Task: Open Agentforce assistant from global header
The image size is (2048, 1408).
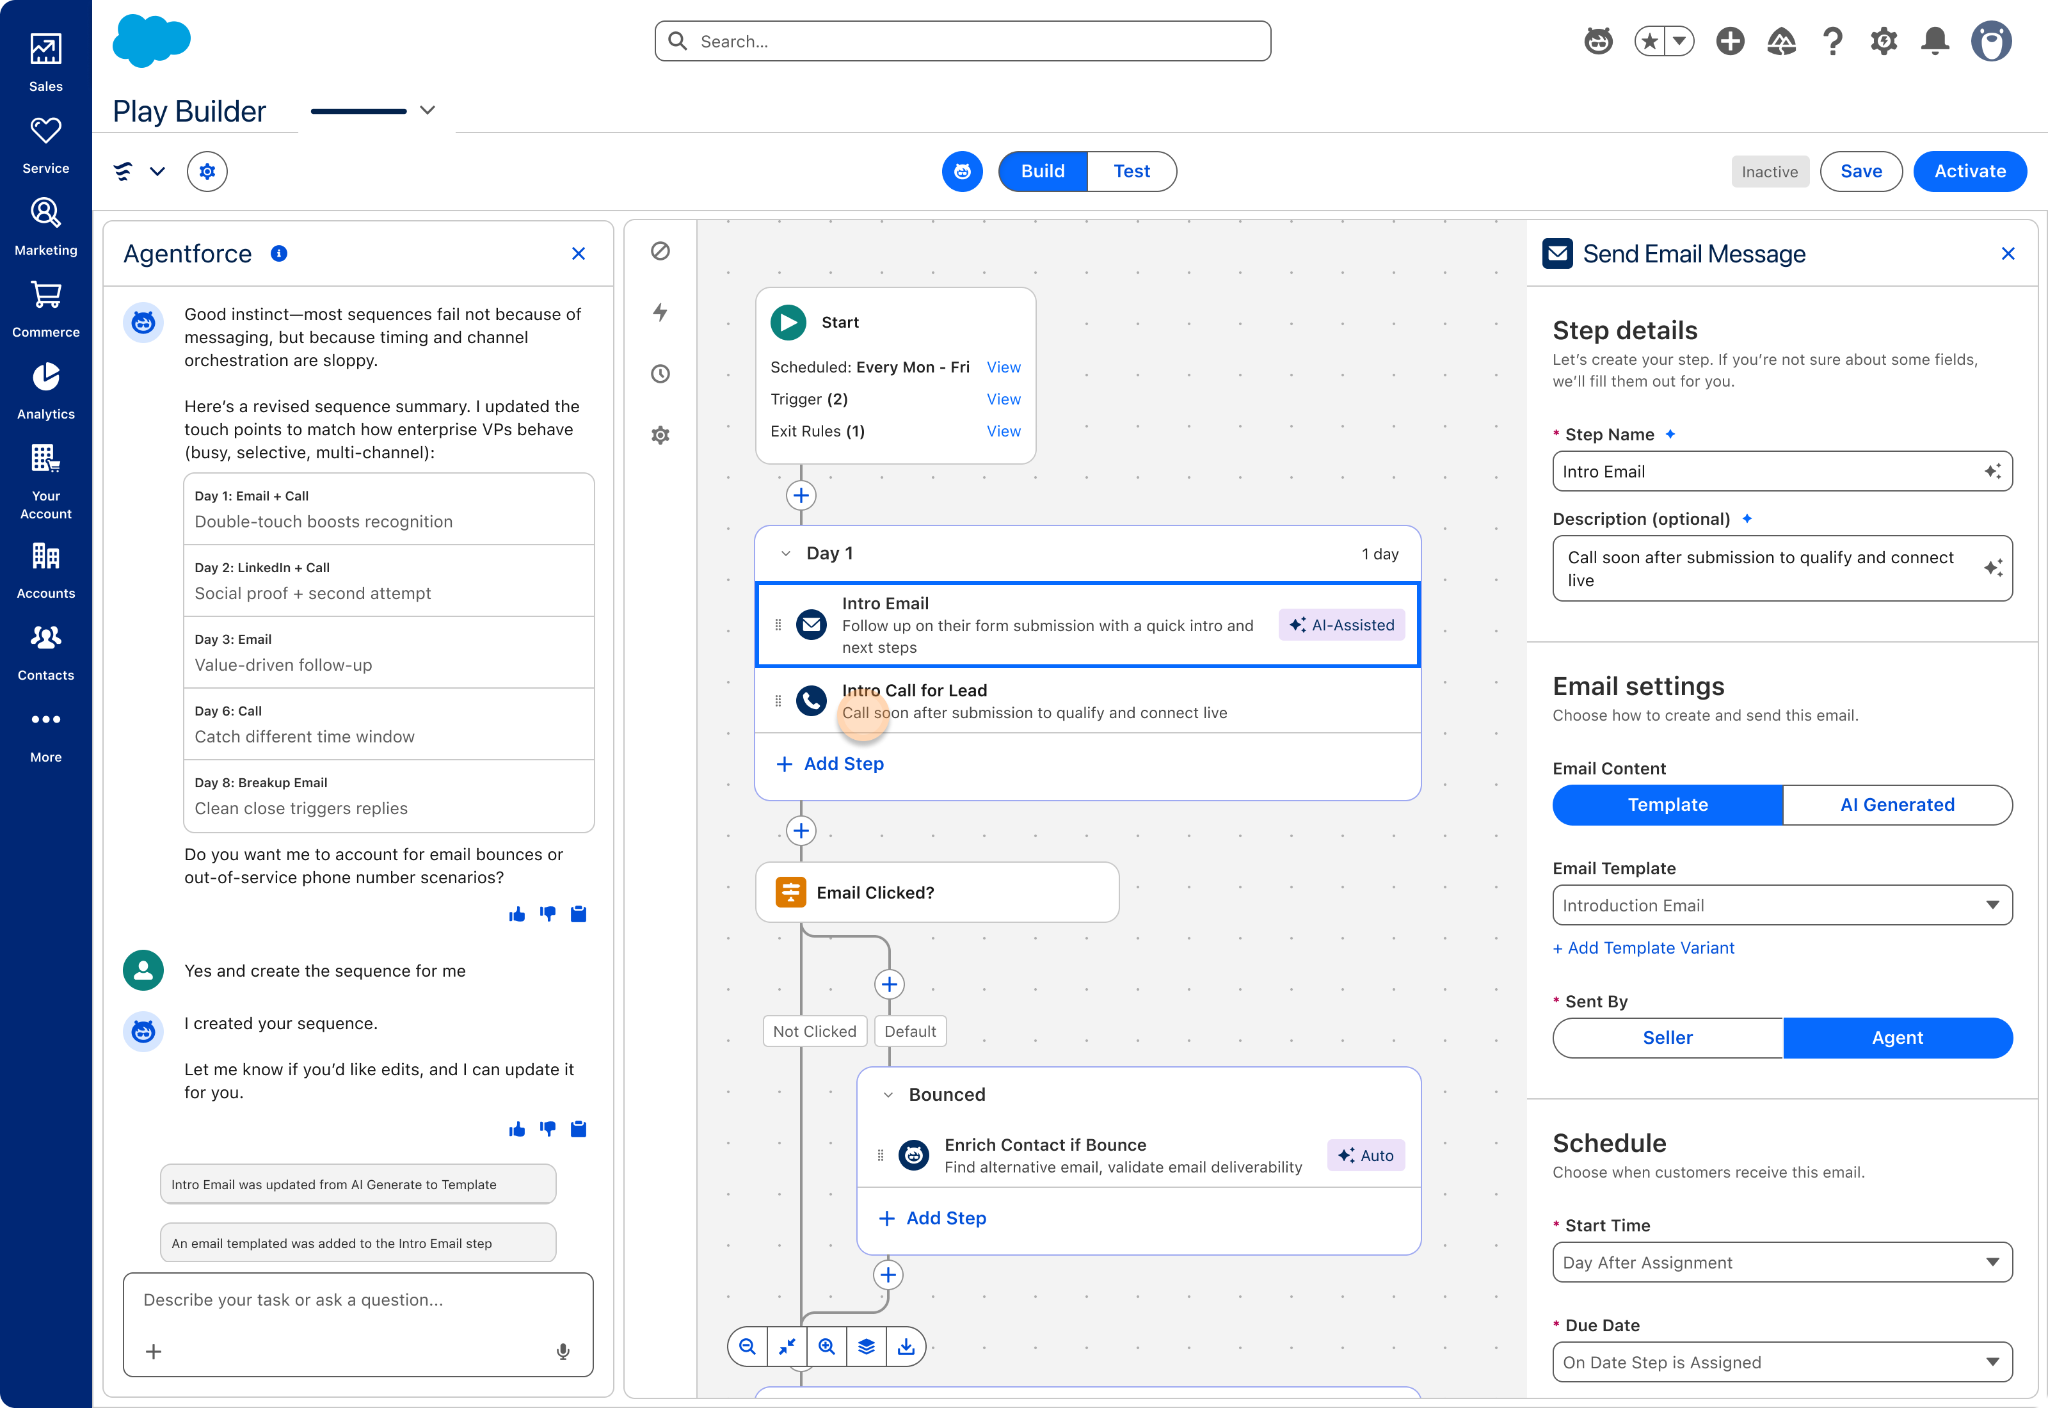Action: pos(1598,41)
